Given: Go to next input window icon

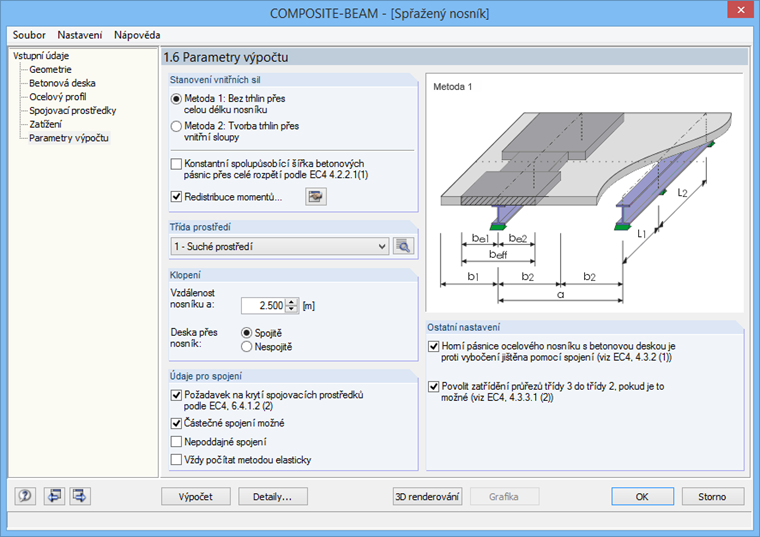Looking at the screenshot, I should pyautogui.click(x=79, y=496).
